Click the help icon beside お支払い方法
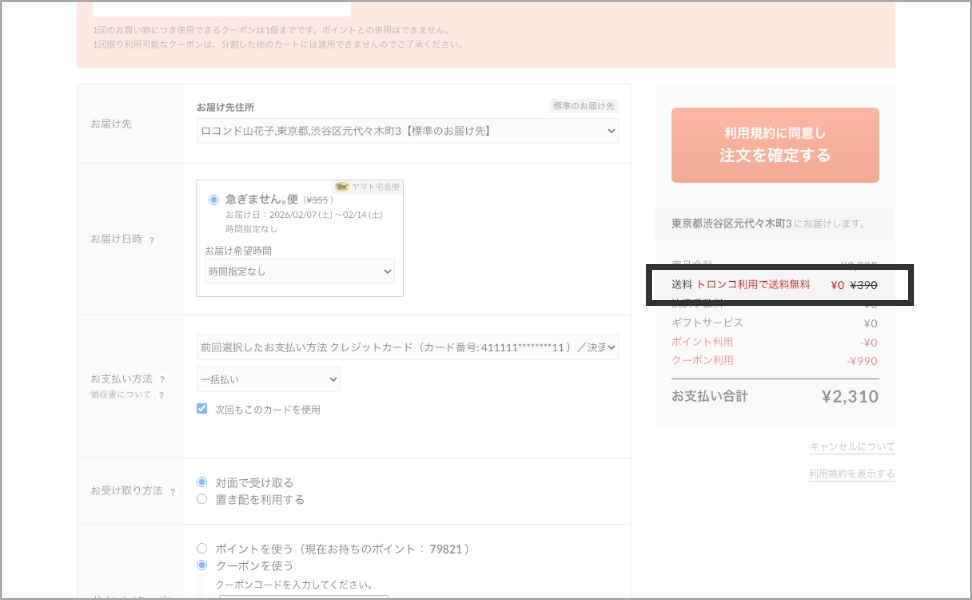972x600 pixels. pyautogui.click(x=162, y=380)
